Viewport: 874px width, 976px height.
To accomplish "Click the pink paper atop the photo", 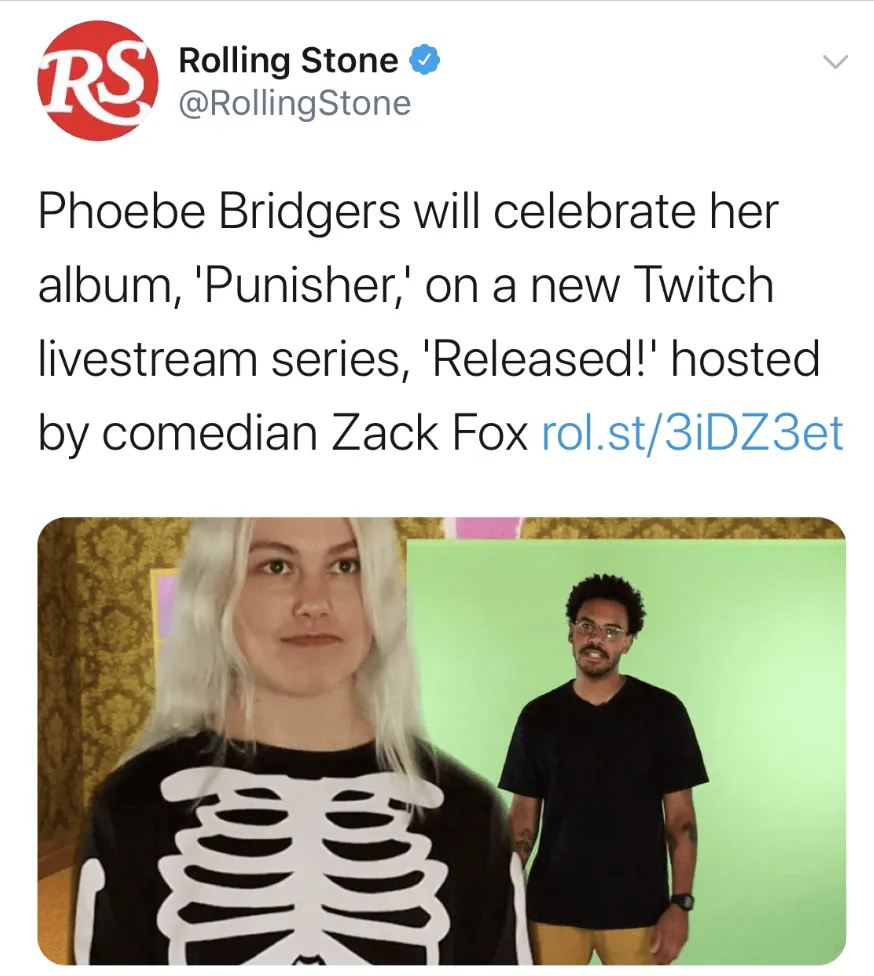I will tap(487, 528).
